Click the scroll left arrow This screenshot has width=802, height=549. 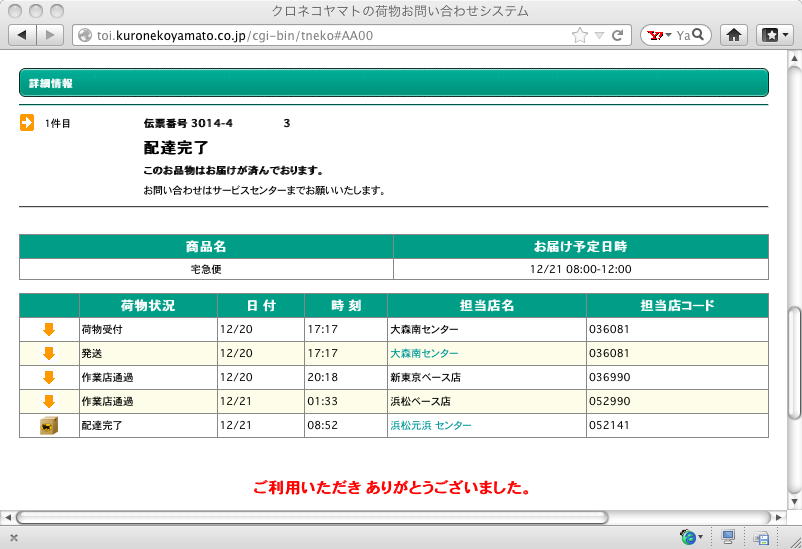(x=7, y=517)
